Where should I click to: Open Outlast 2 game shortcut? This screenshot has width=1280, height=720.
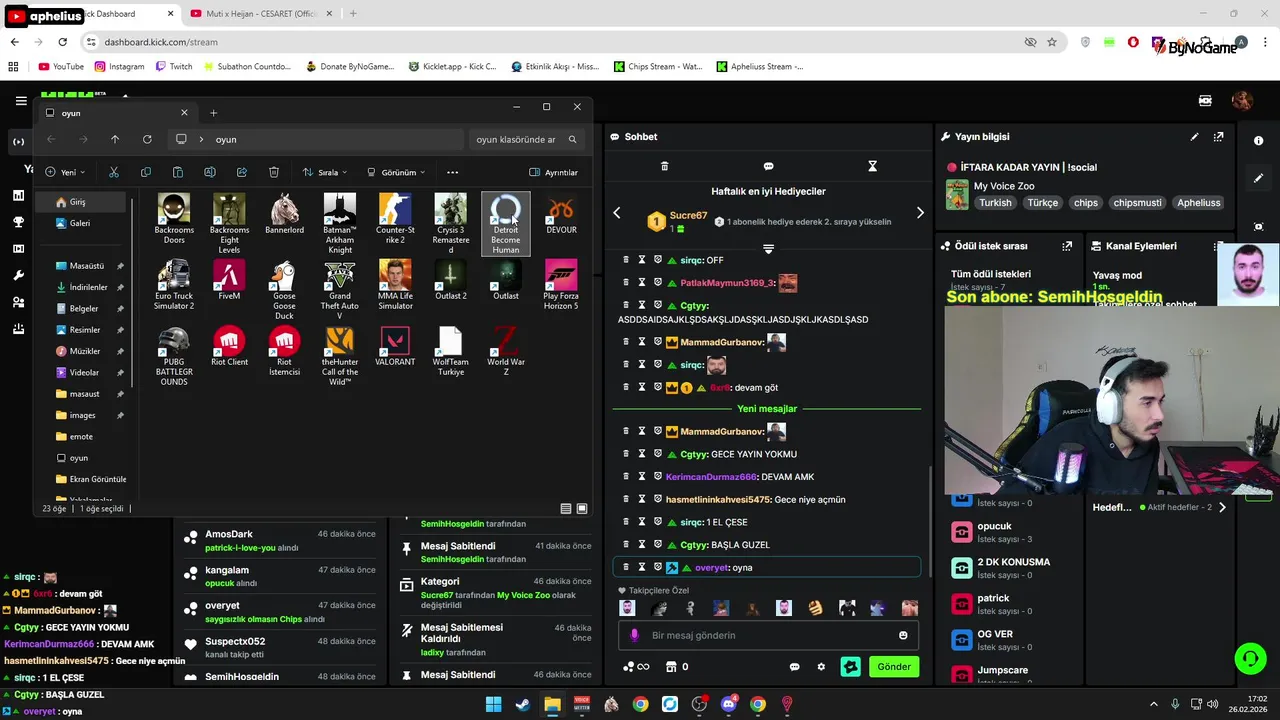(x=450, y=281)
